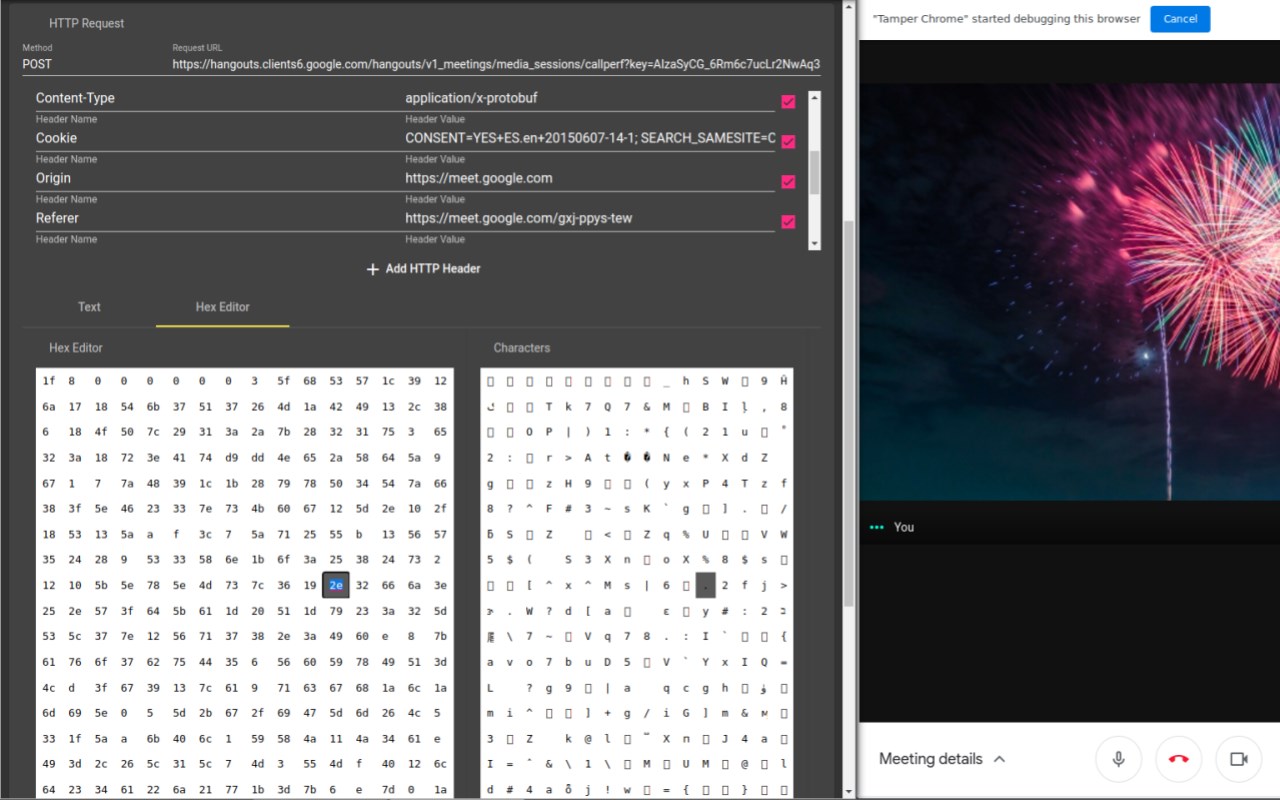Uncheck the Referer header checkbox
The image size is (1280, 800).
788,221
